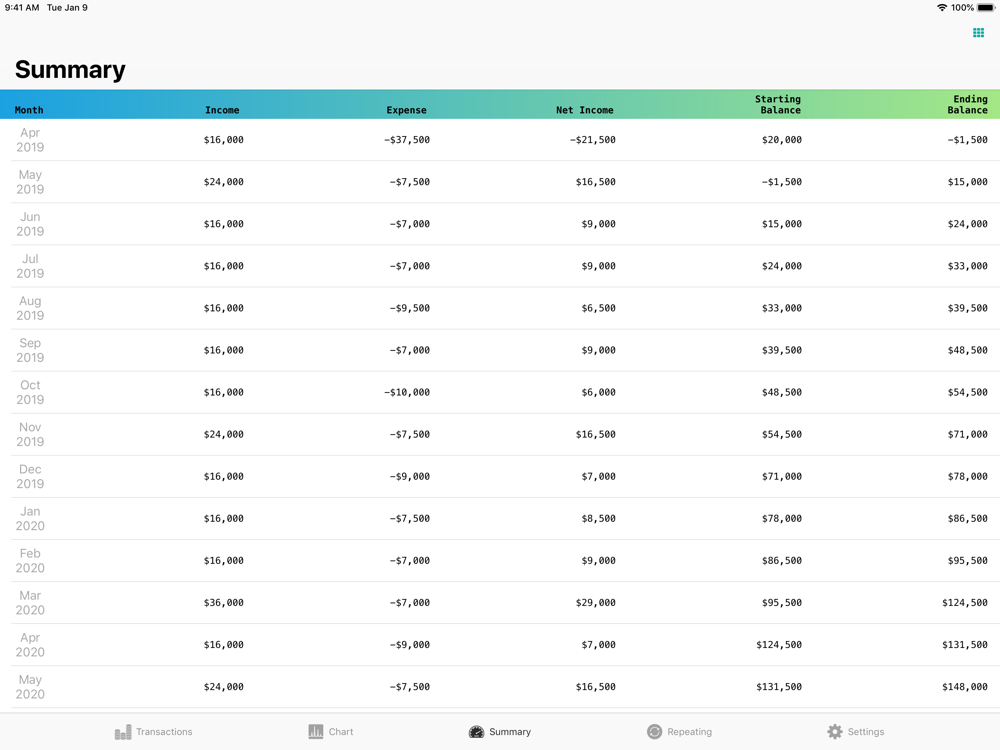1000x750 pixels.
Task: Select the Jul 2019 month row
Action: 500,266
